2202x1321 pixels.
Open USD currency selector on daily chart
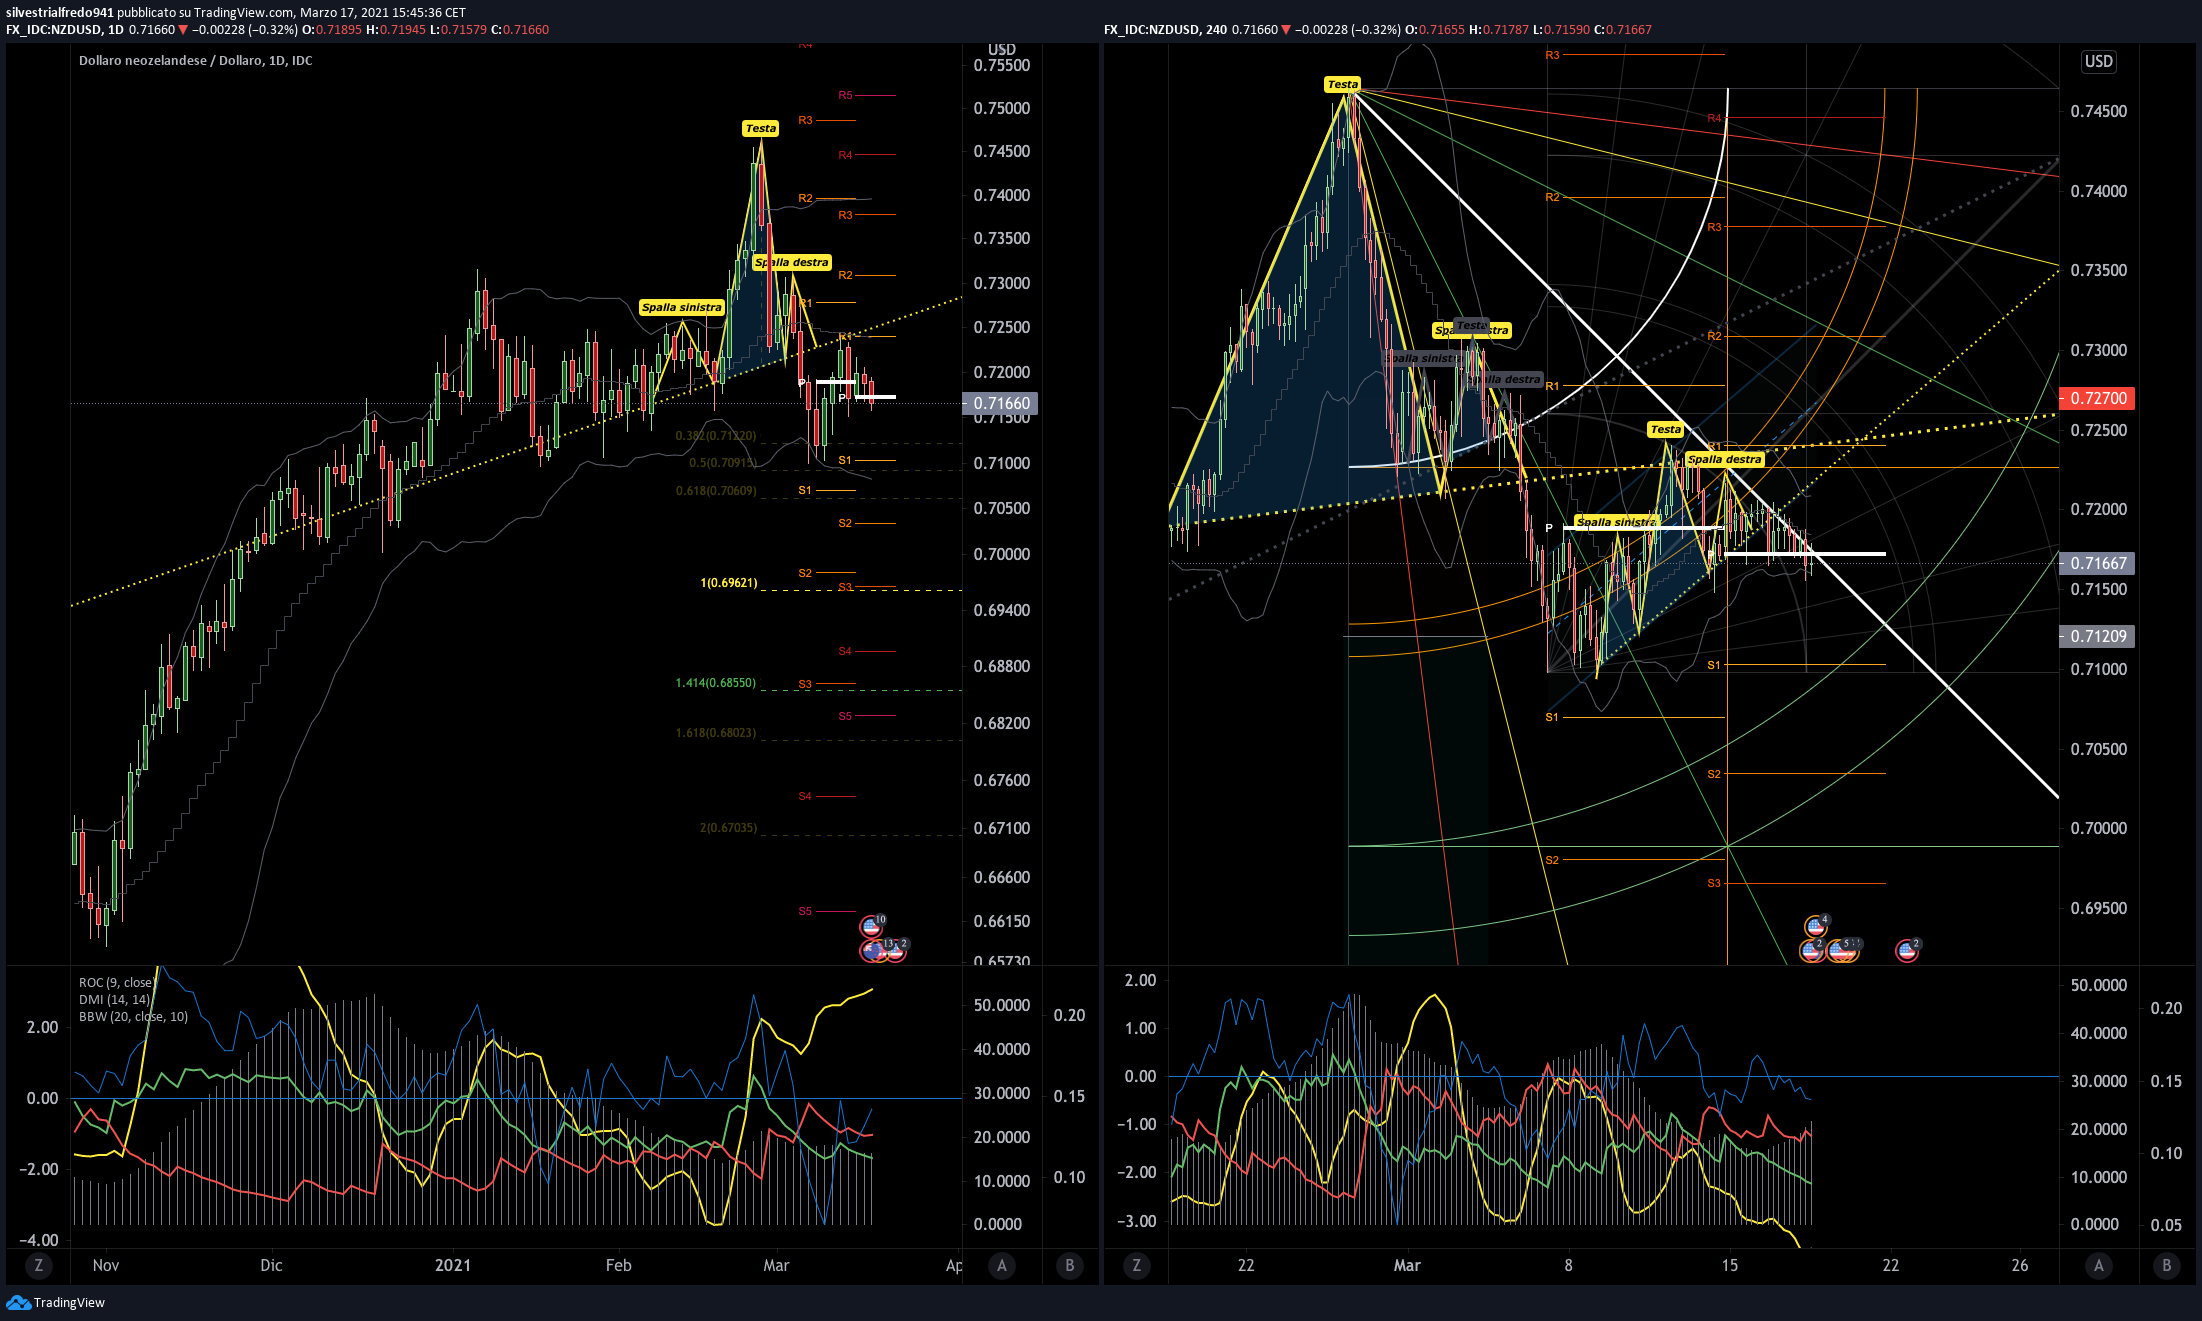point(1002,49)
